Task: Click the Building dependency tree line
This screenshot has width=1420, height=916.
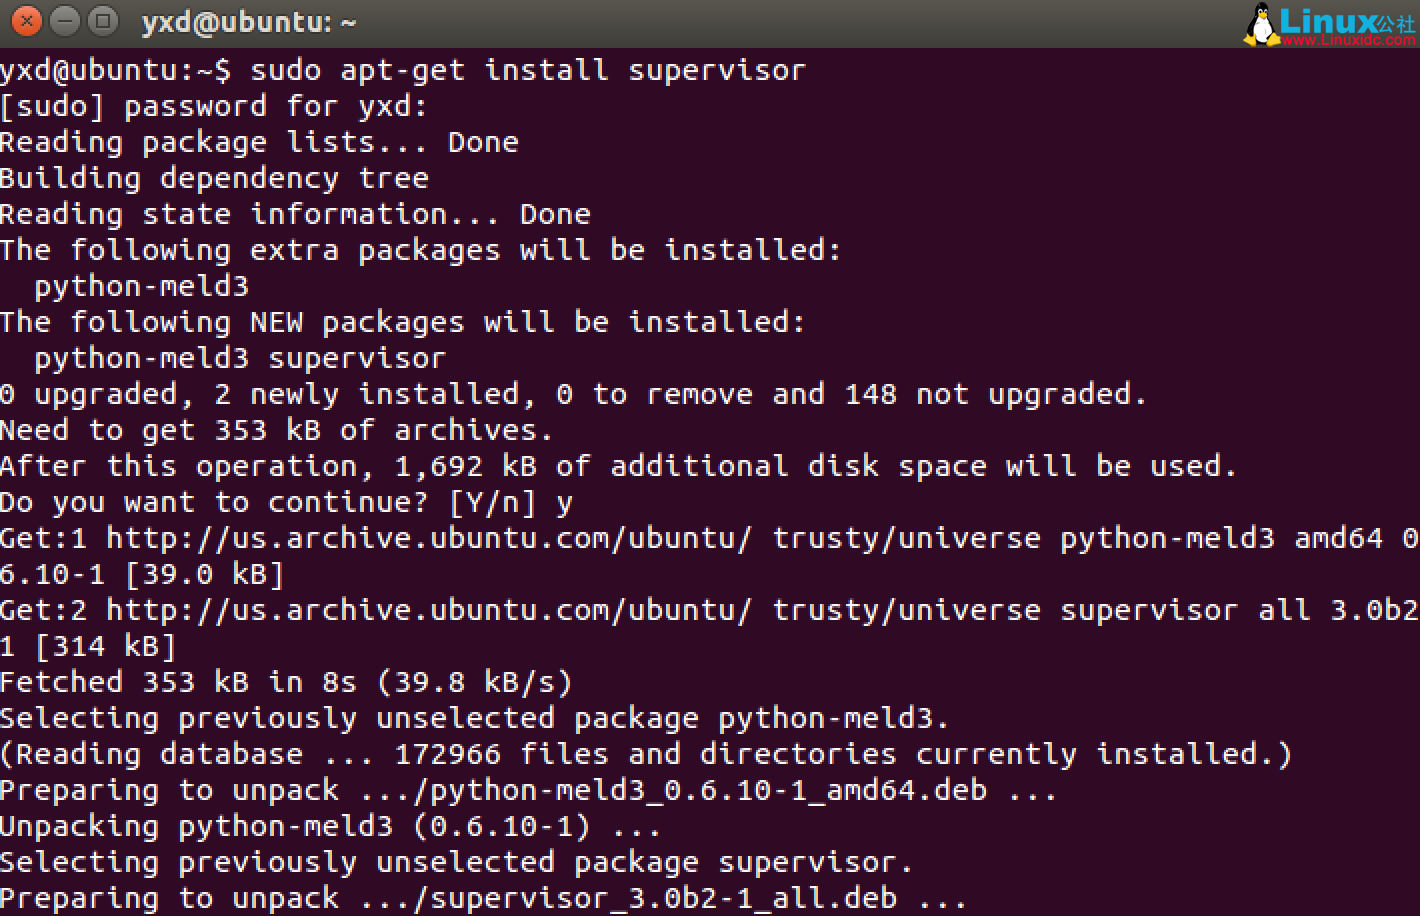Action: 214,178
